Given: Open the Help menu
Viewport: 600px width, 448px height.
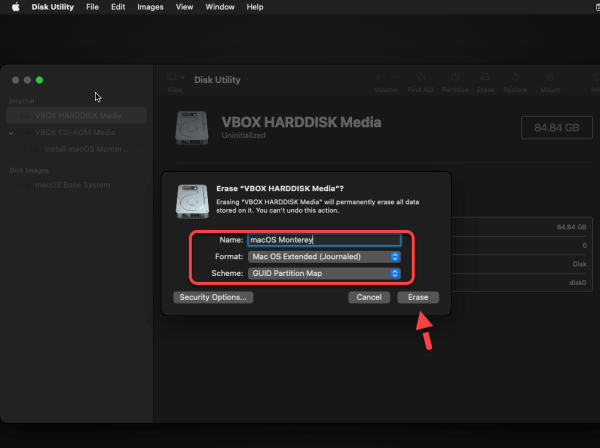Looking at the screenshot, I should 254,7.
